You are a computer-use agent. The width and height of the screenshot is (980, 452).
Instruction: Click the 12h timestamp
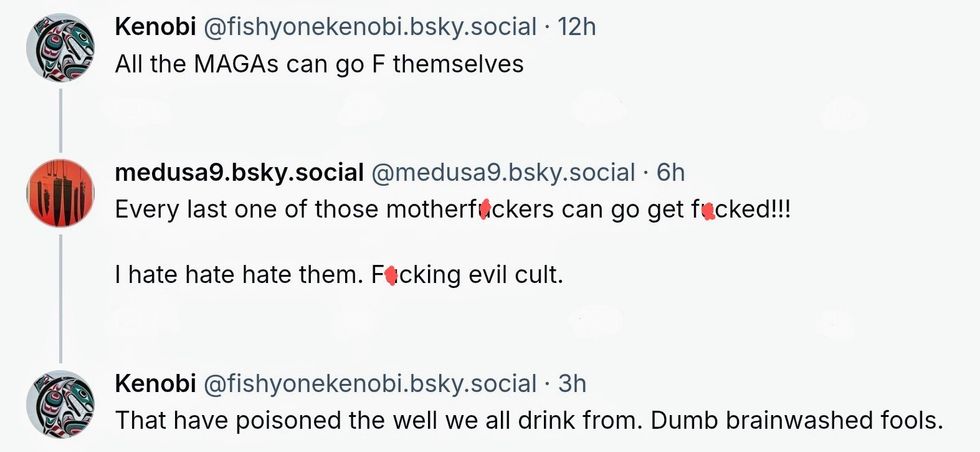[x=576, y=26]
